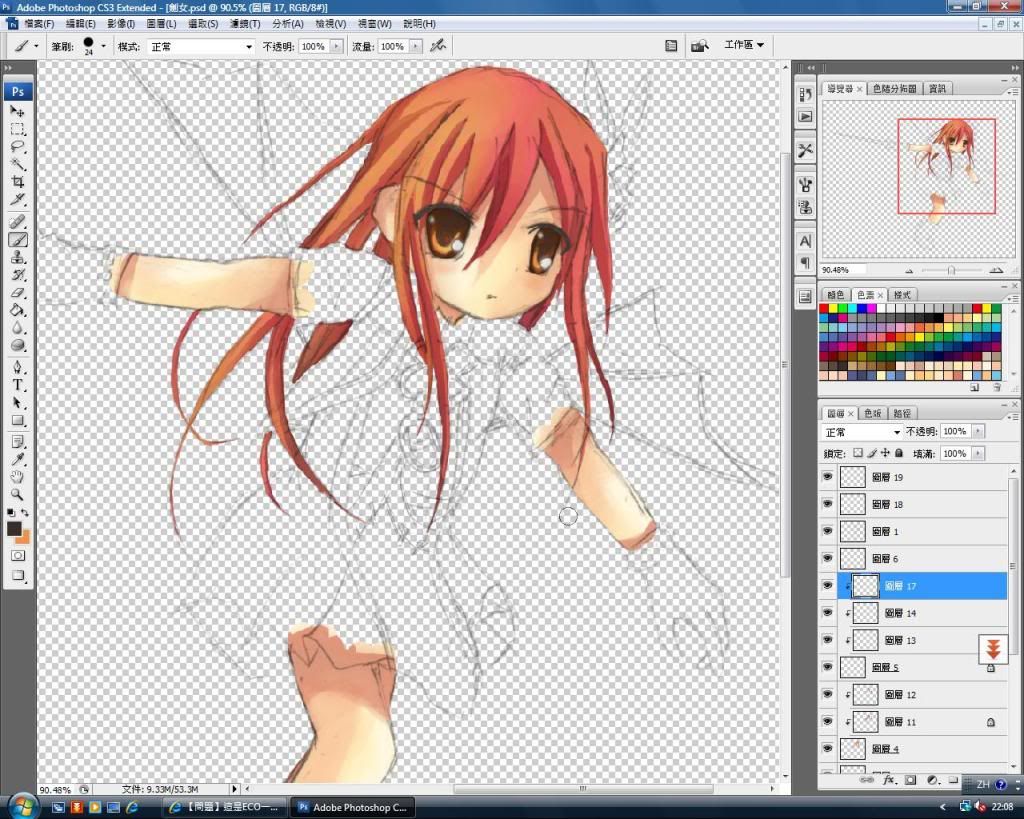Select the Slice tool
This screenshot has width=1024, height=819.
(18, 199)
